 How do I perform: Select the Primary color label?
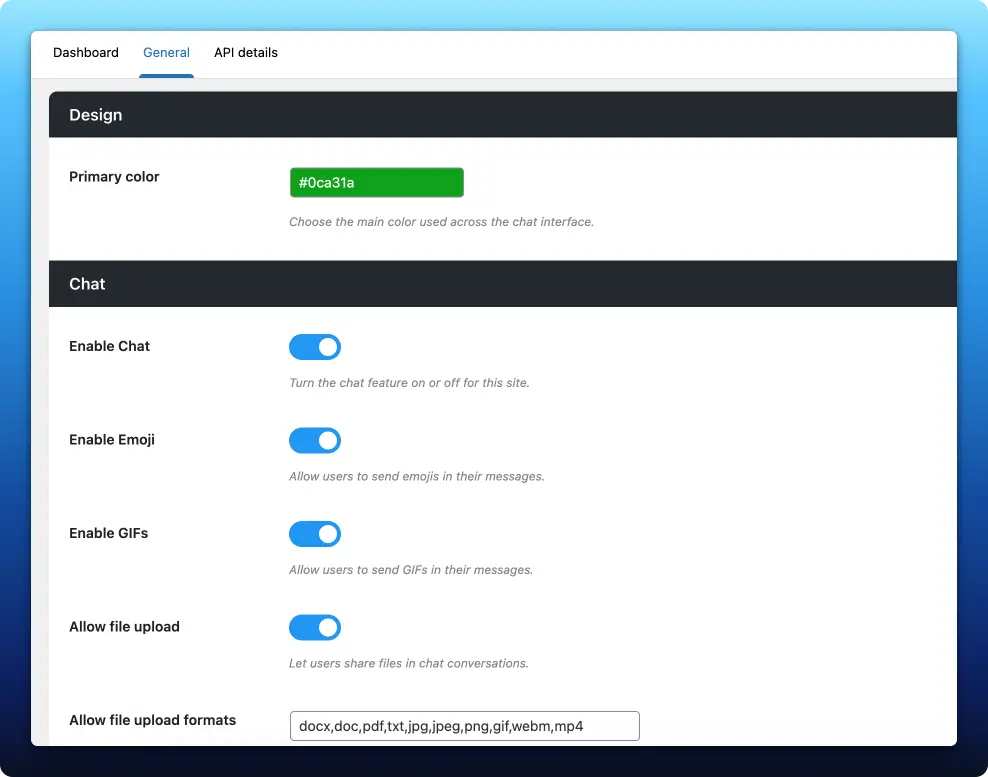114,176
